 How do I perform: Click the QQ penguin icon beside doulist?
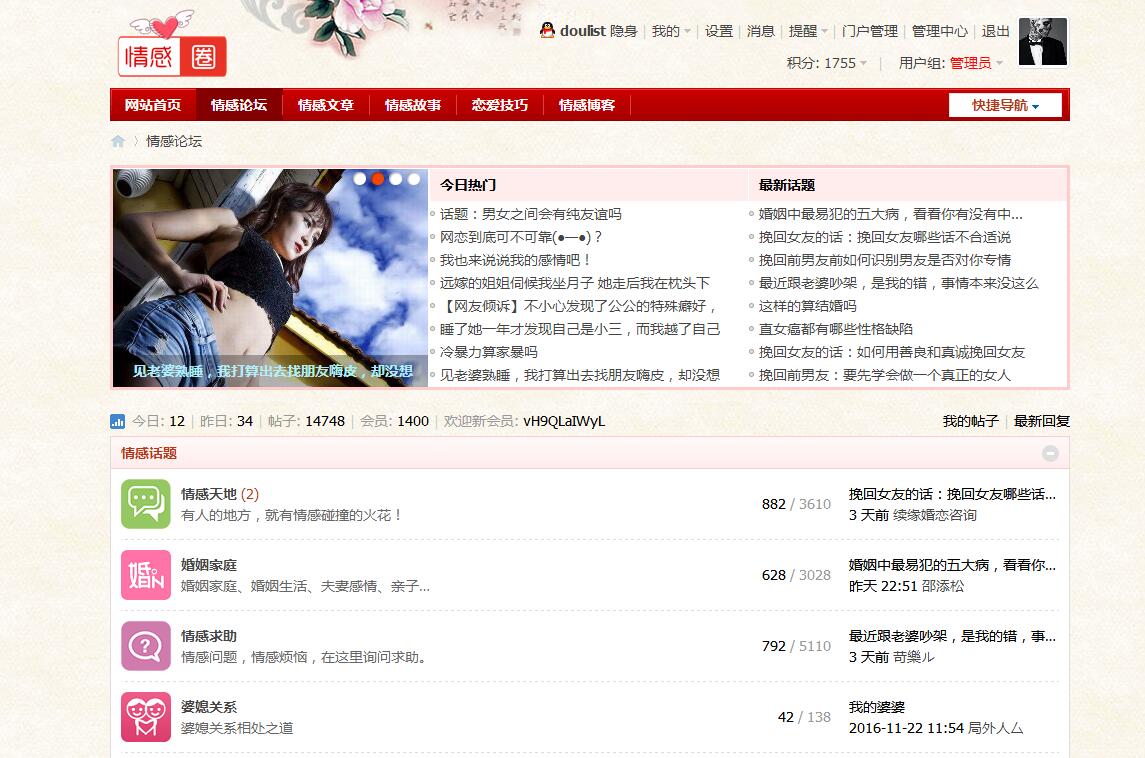coord(547,30)
